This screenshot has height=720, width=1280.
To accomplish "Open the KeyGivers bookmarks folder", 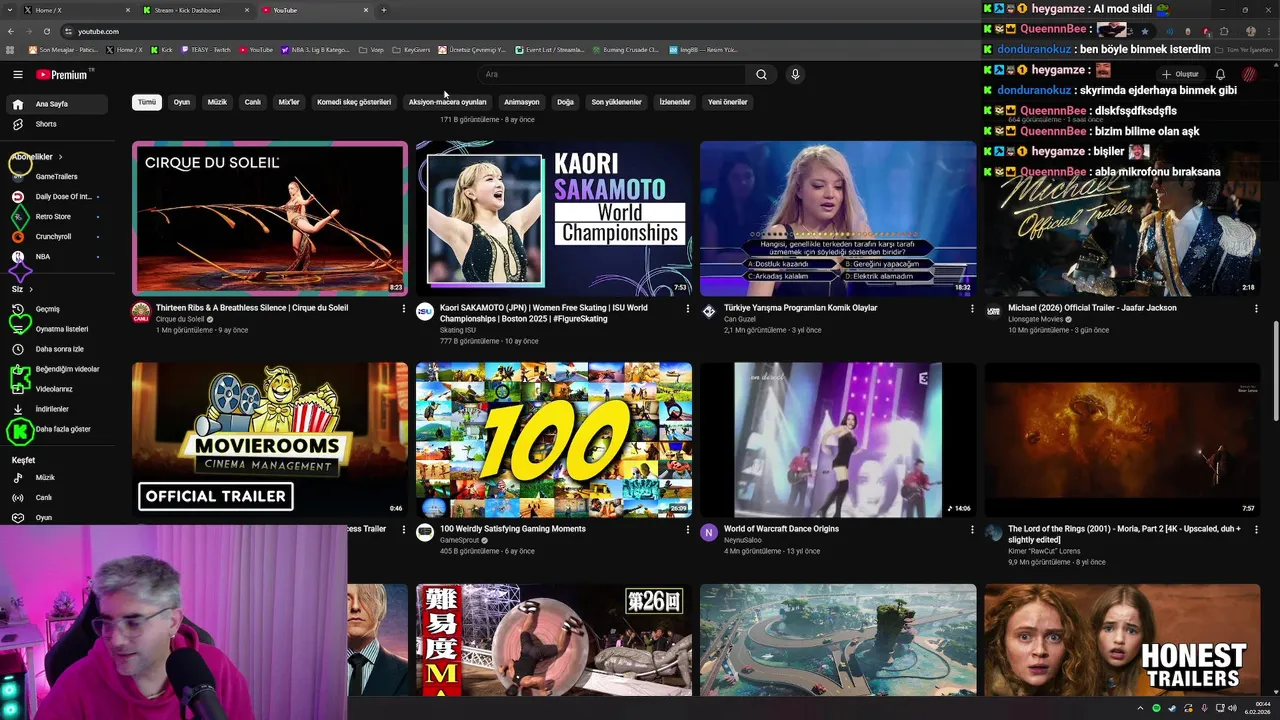I will pos(412,49).
